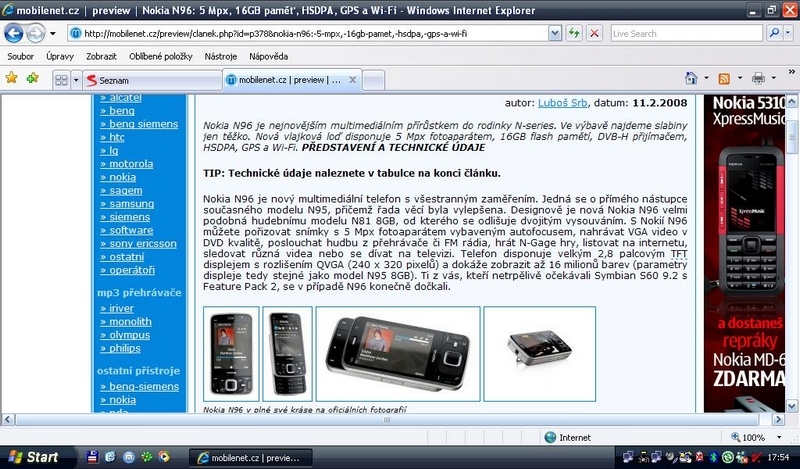Click the Home page icon

(x=691, y=78)
